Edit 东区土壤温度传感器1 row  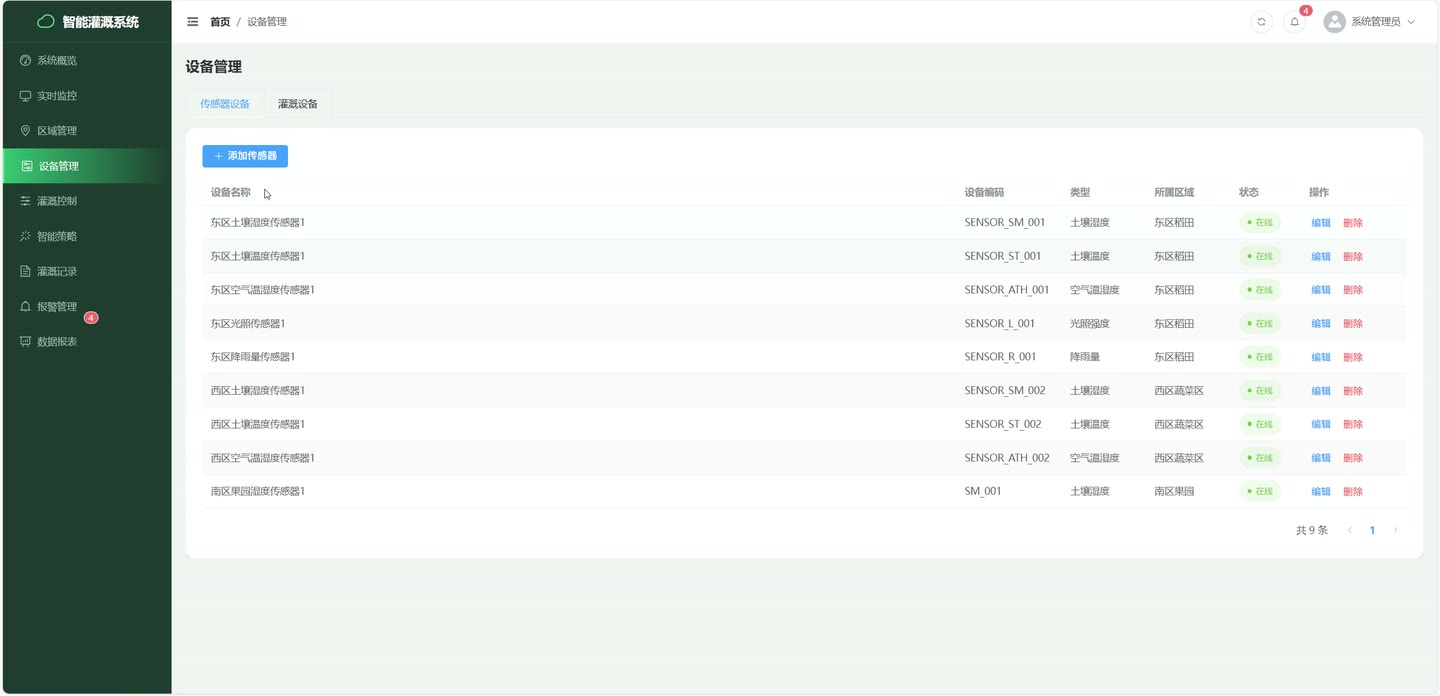[x=1321, y=257]
